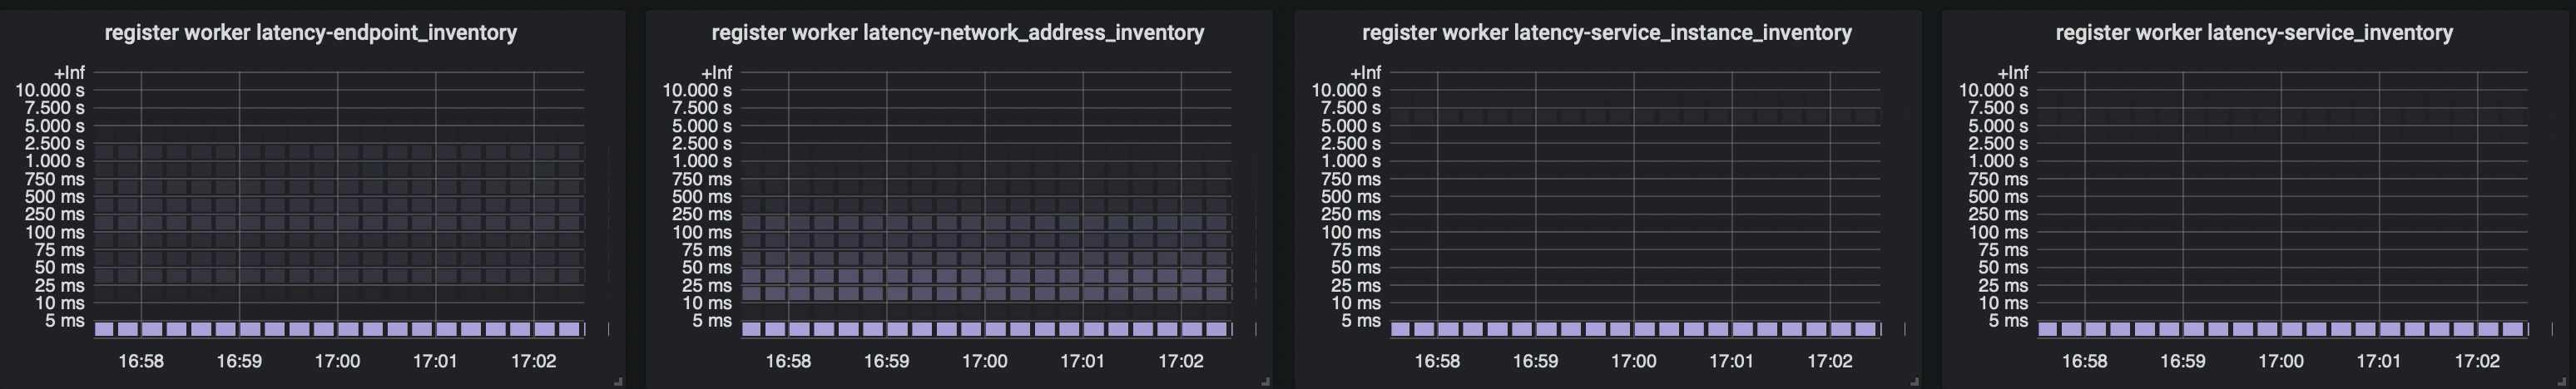Click the 750 ms label in endpoint_inventory panel

(x=55, y=179)
